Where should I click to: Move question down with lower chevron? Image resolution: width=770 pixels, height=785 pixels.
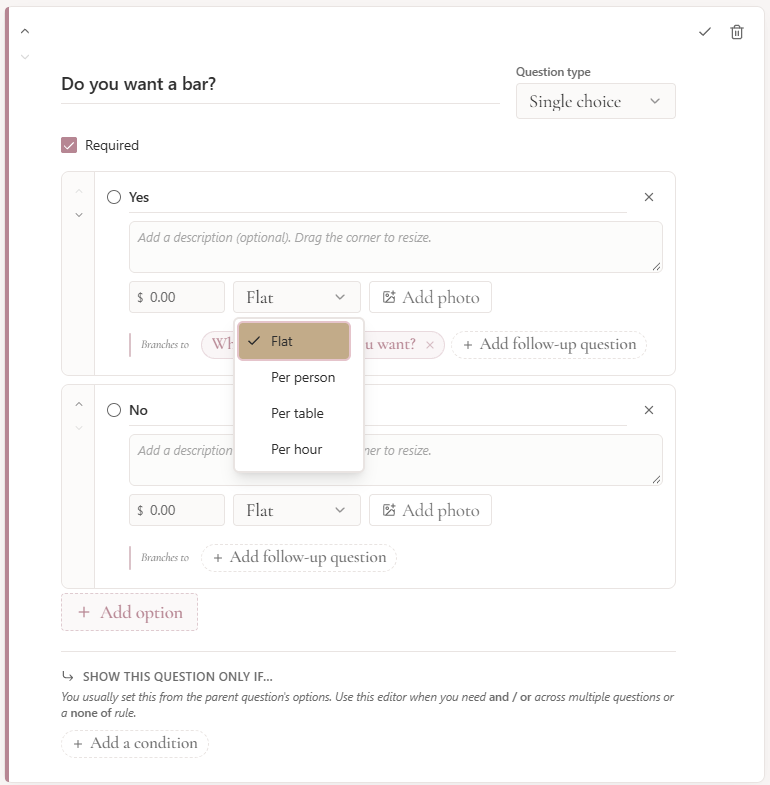tap(25, 57)
